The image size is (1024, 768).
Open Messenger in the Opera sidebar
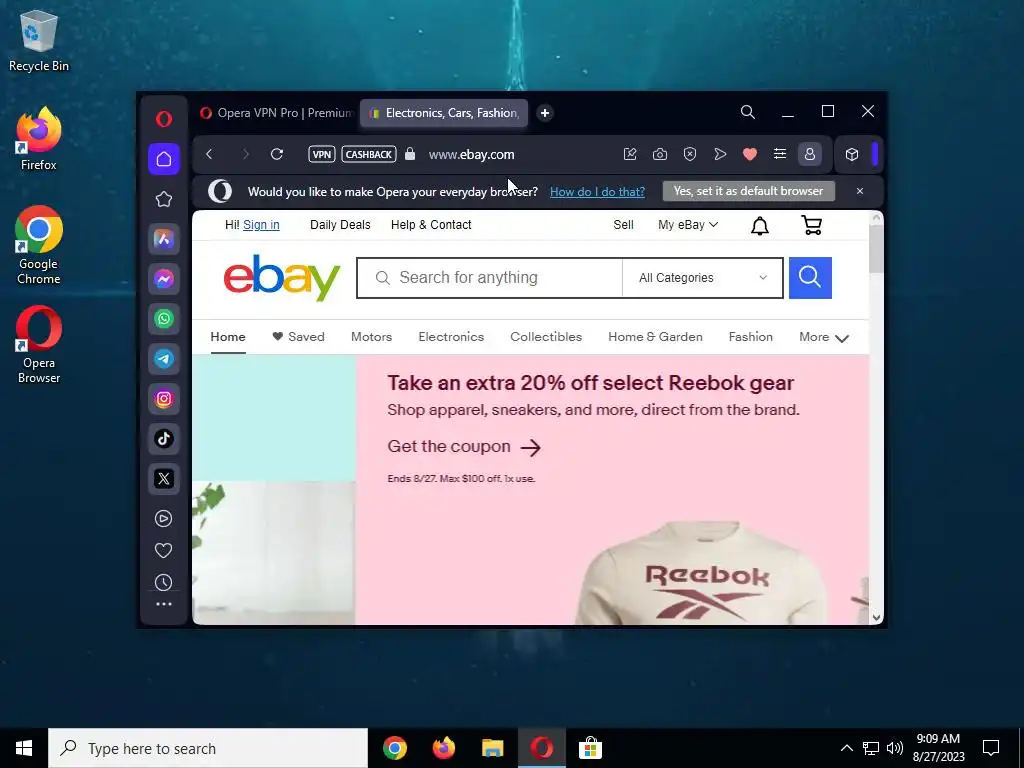(x=164, y=279)
